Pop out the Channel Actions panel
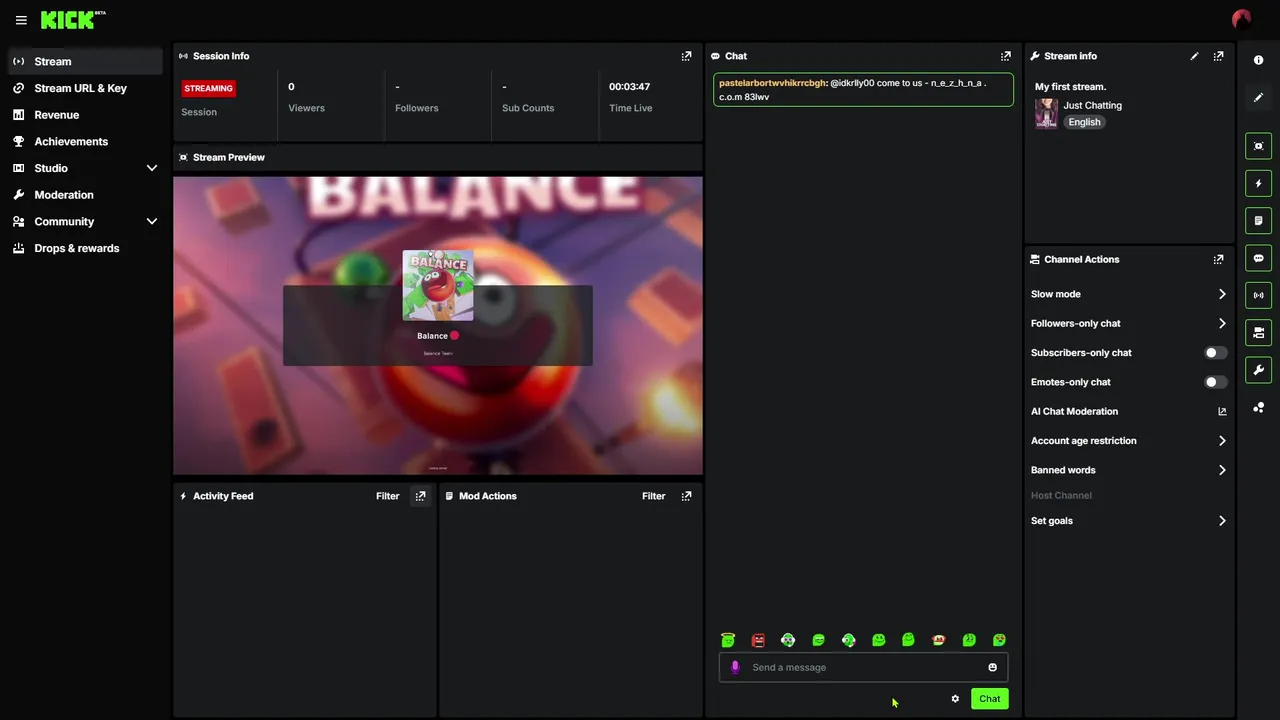 [1218, 259]
